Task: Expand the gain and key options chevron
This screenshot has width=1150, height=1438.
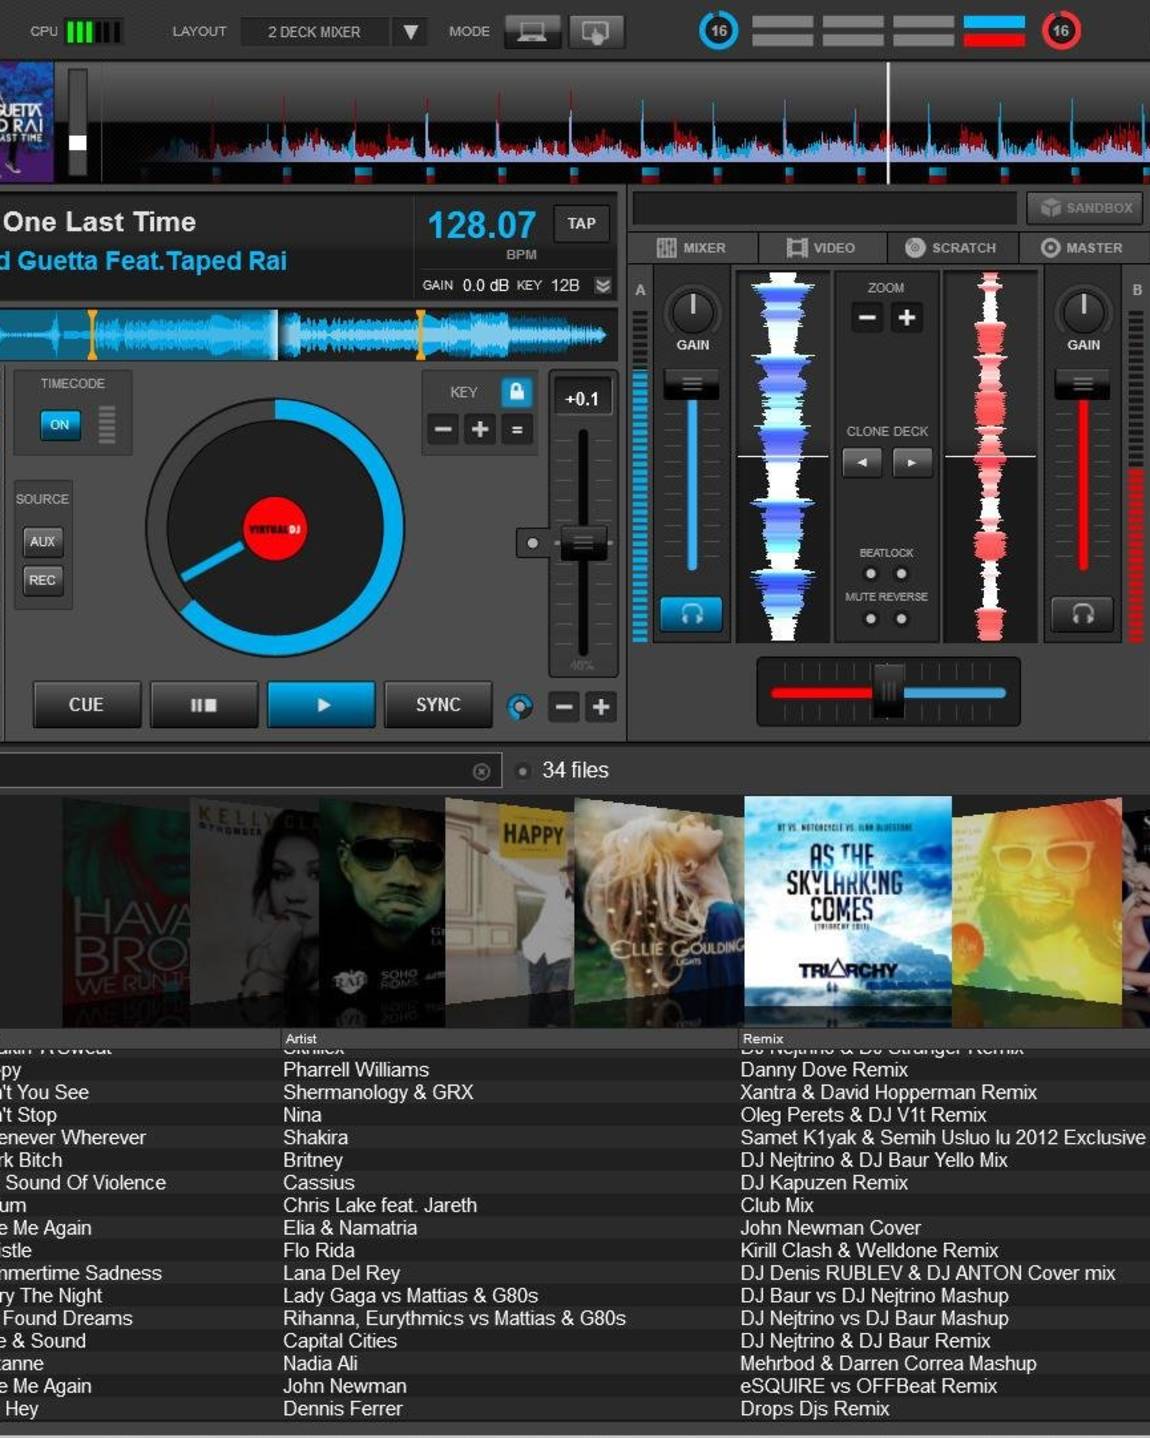Action: click(603, 285)
